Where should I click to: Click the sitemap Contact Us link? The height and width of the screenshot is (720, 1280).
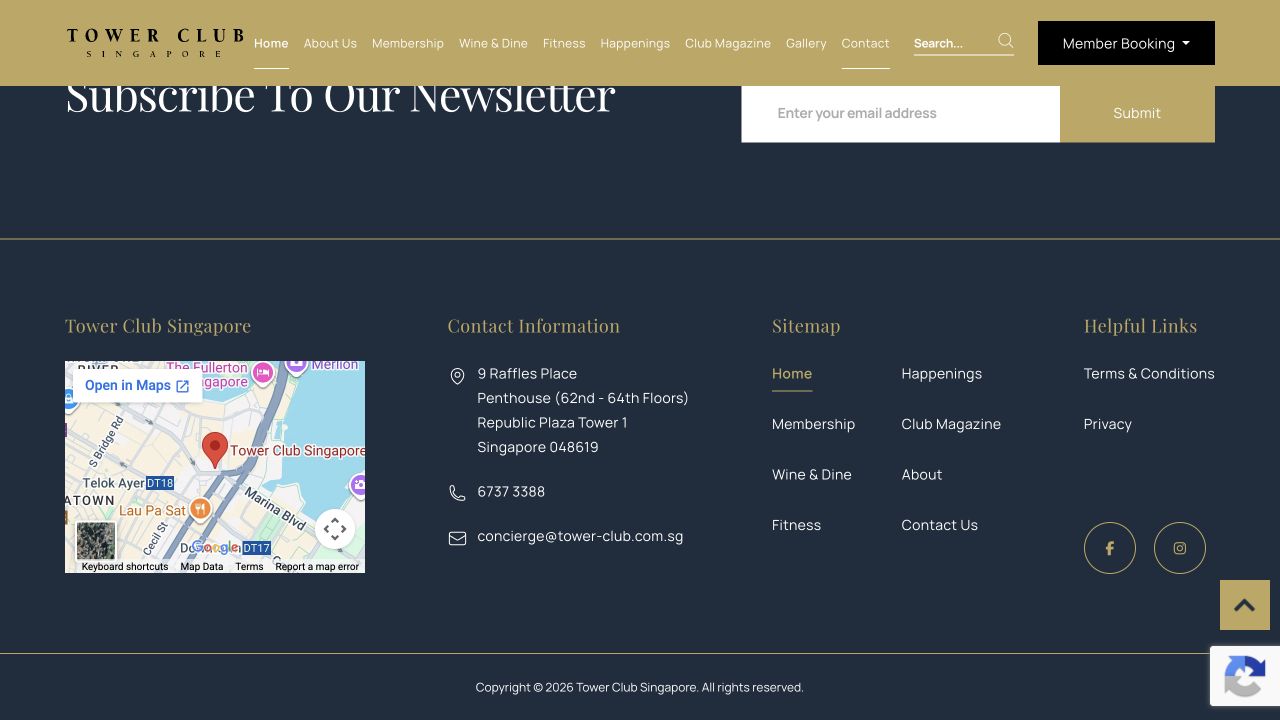pos(939,525)
